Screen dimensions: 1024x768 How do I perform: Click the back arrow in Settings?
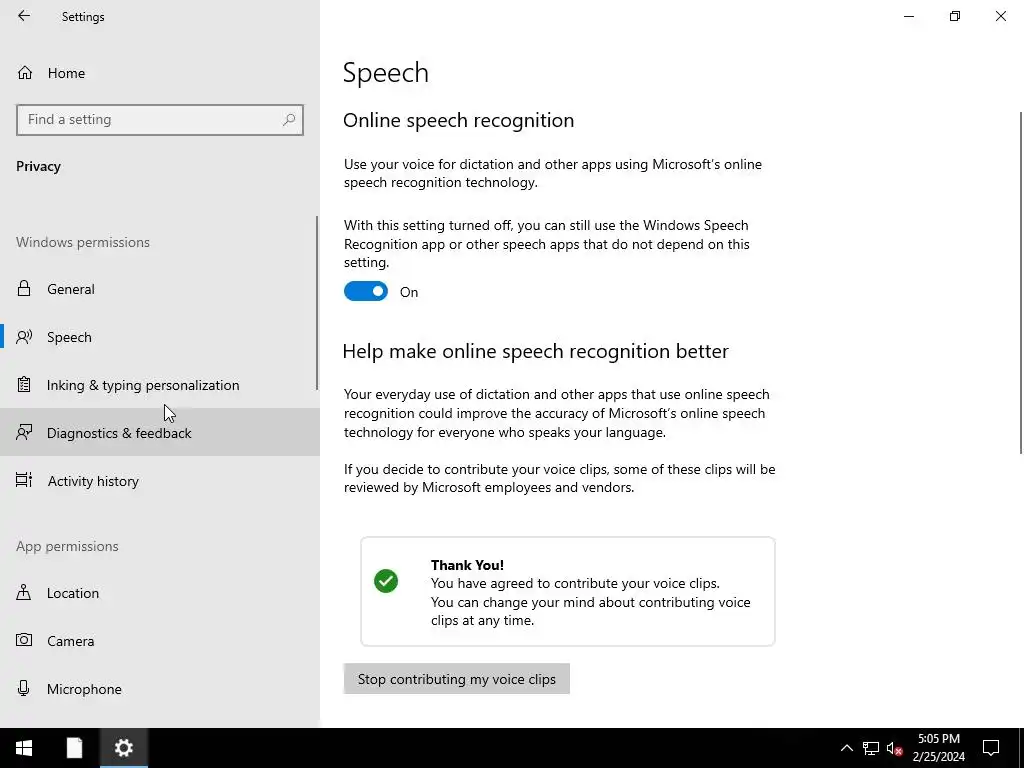(x=24, y=16)
